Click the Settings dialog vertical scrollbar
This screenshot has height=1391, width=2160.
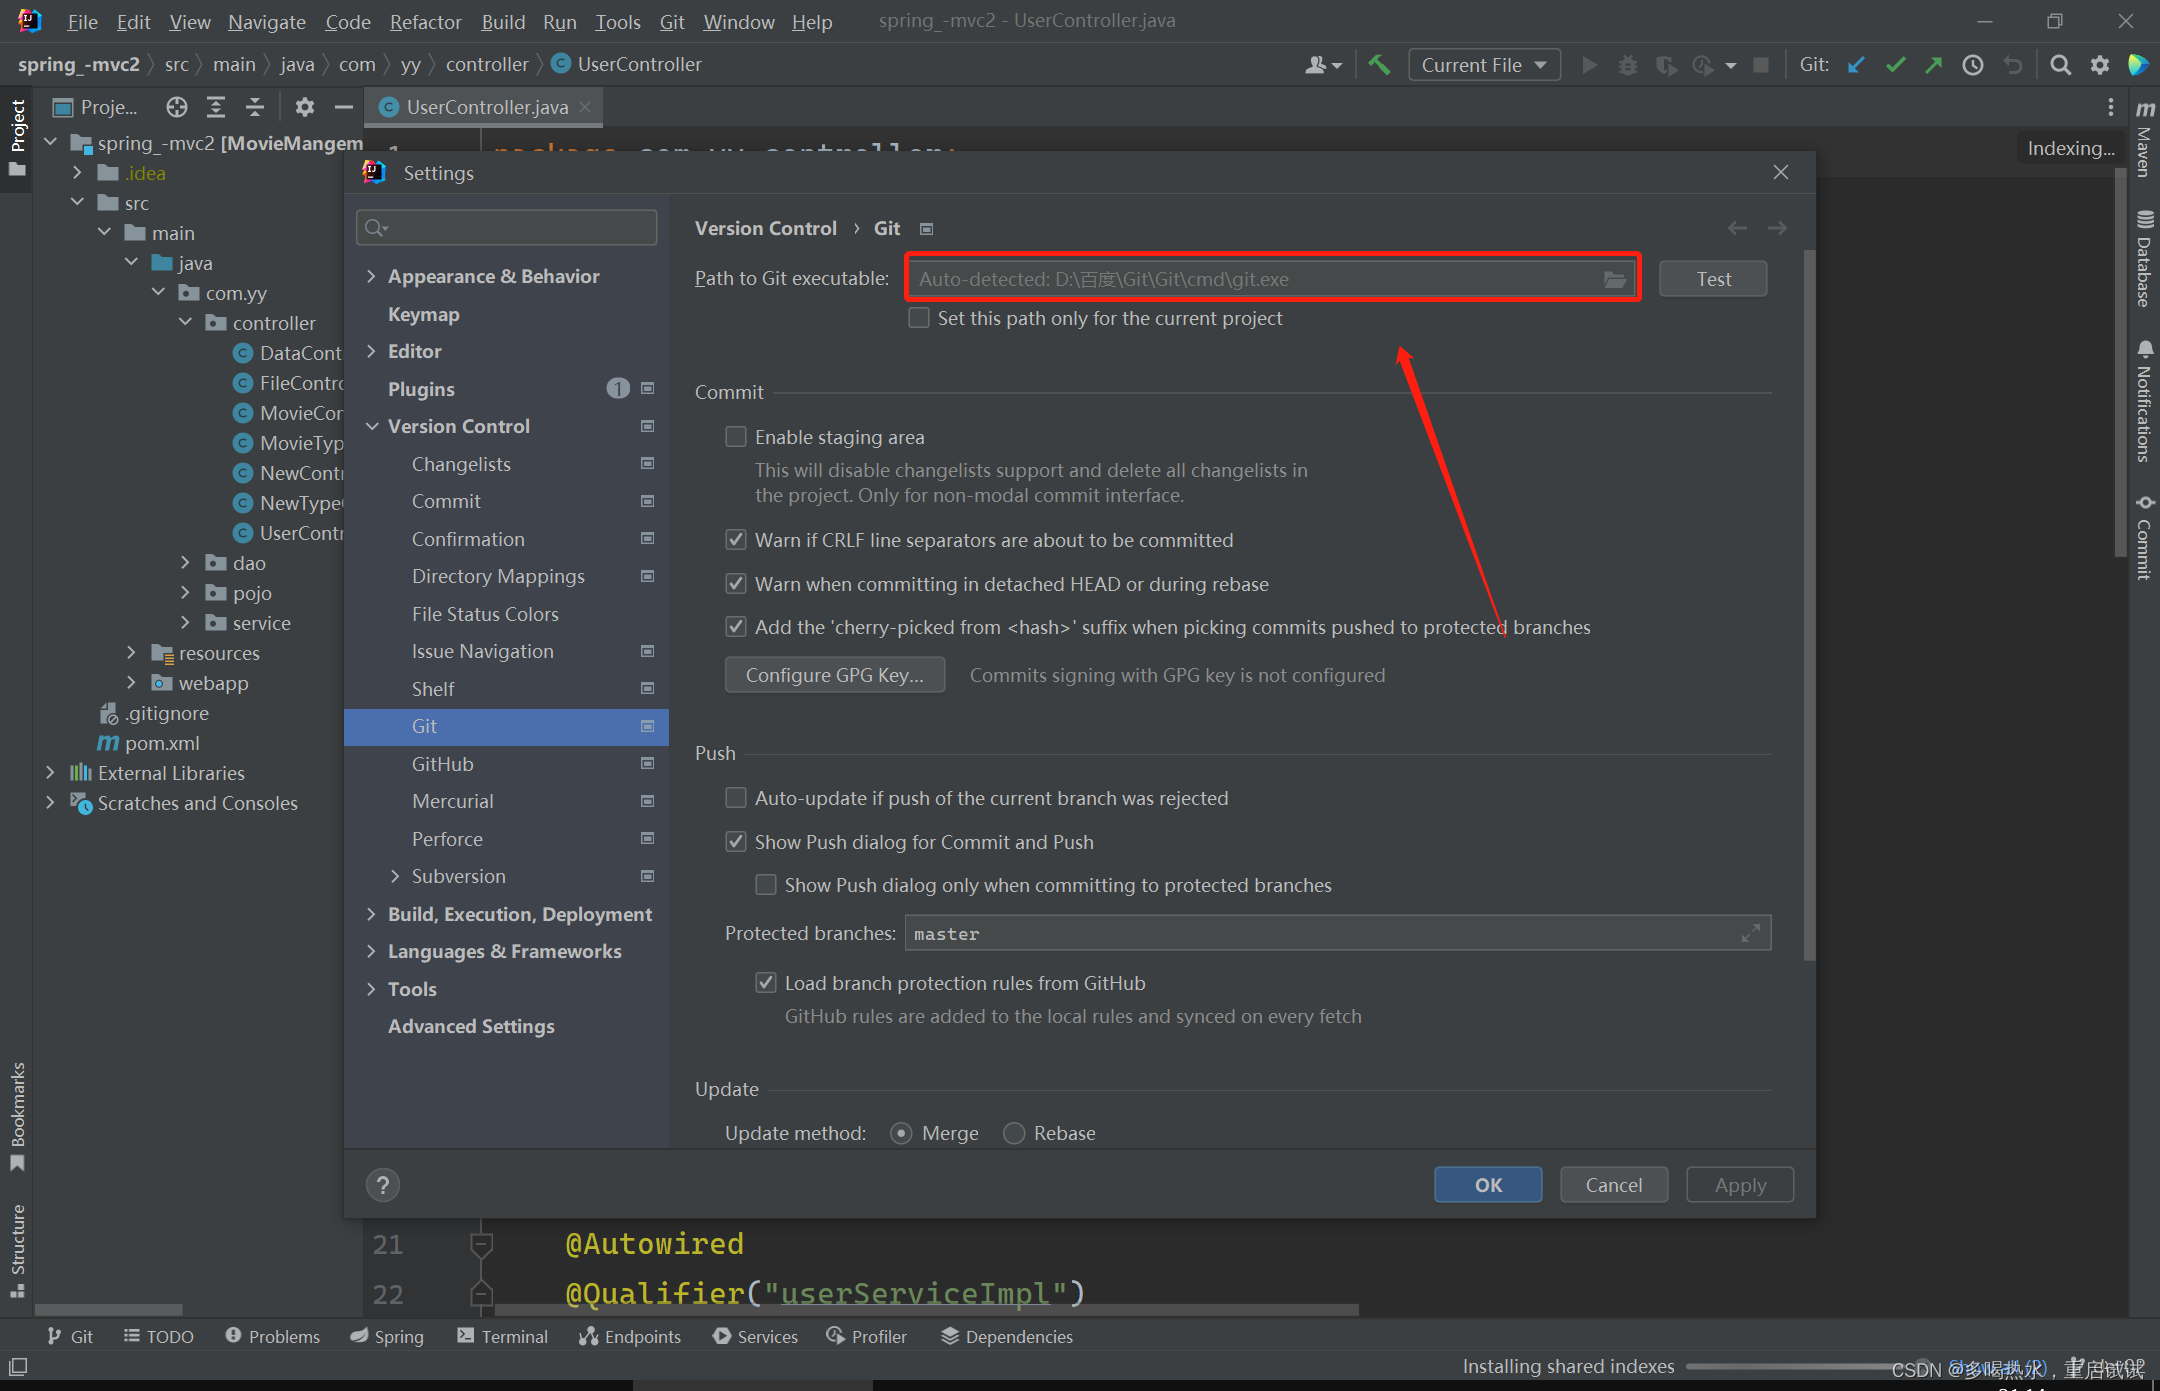pos(1808,605)
